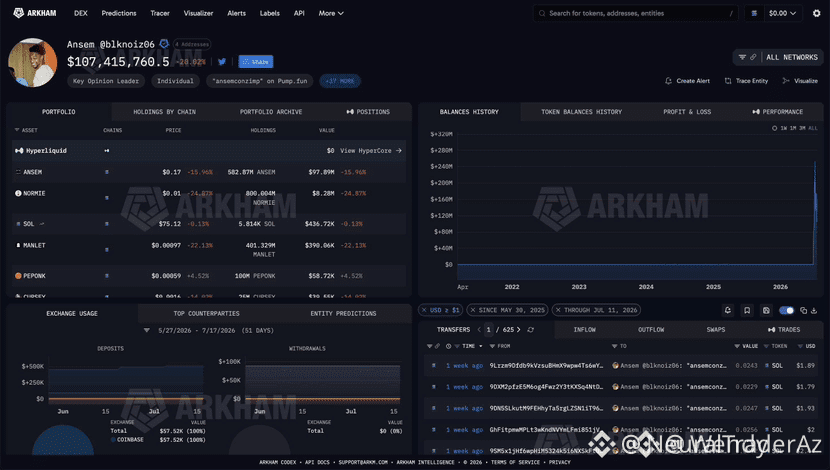Refresh the transfers list
This screenshot has width=830, height=470.
pyautogui.click(x=530, y=330)
